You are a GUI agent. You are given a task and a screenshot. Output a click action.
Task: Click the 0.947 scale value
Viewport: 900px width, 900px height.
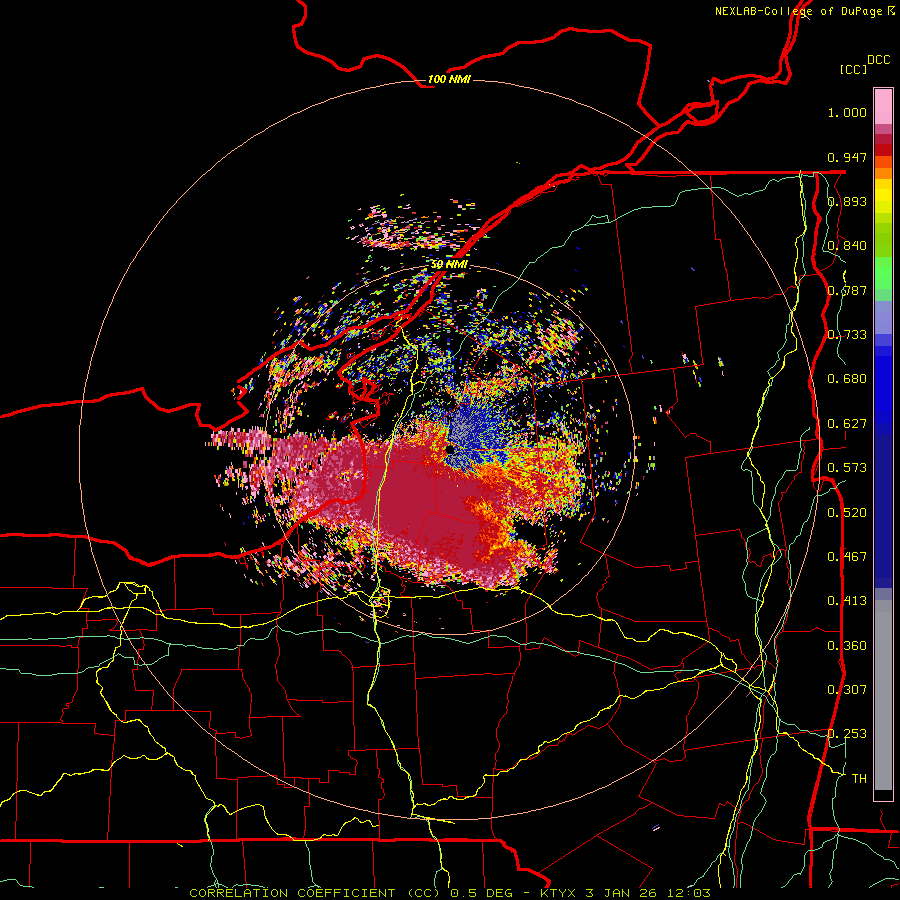847,157
